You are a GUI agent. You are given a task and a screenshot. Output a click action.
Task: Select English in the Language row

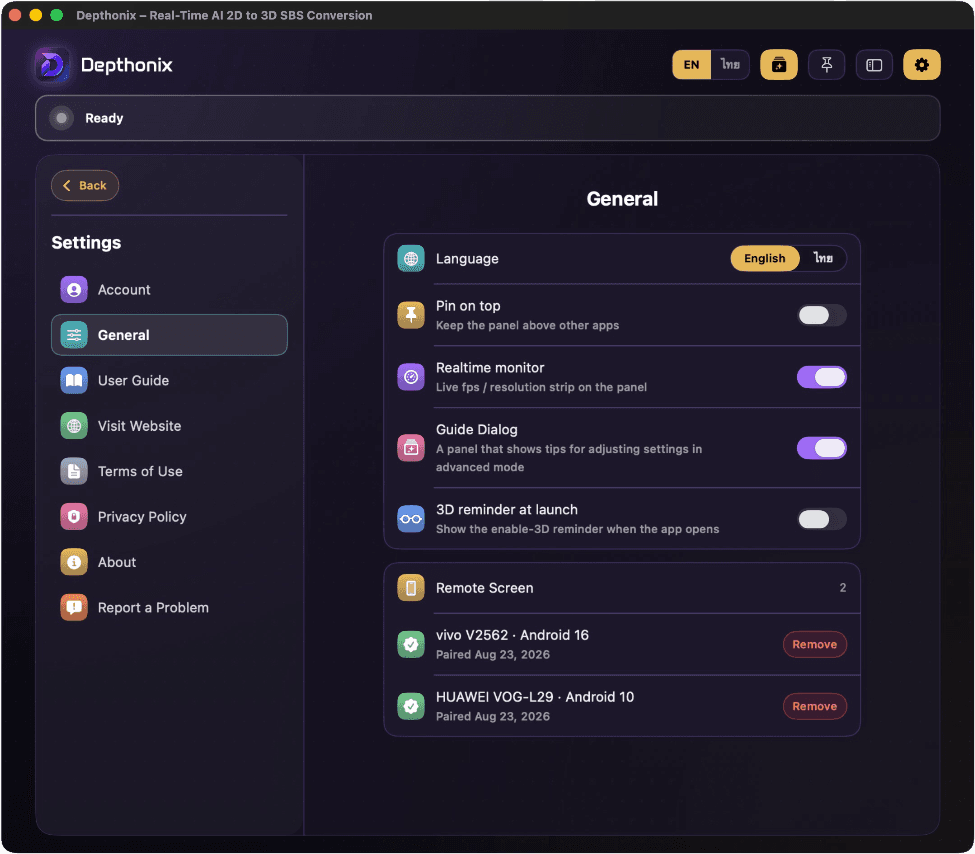click(764, 259)
